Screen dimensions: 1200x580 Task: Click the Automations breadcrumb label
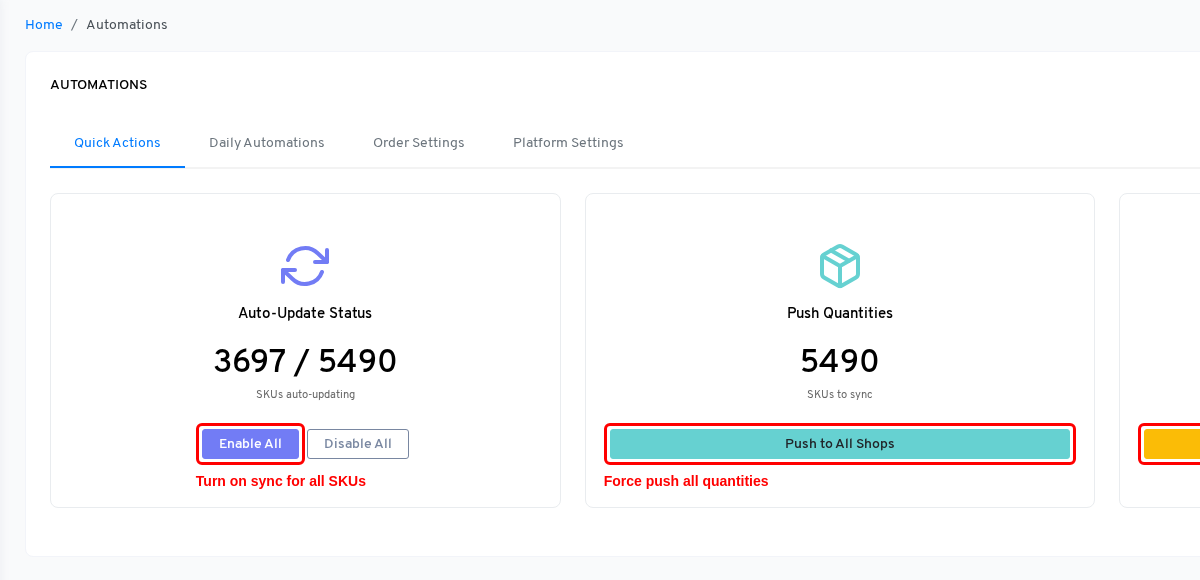click(127, 24)
